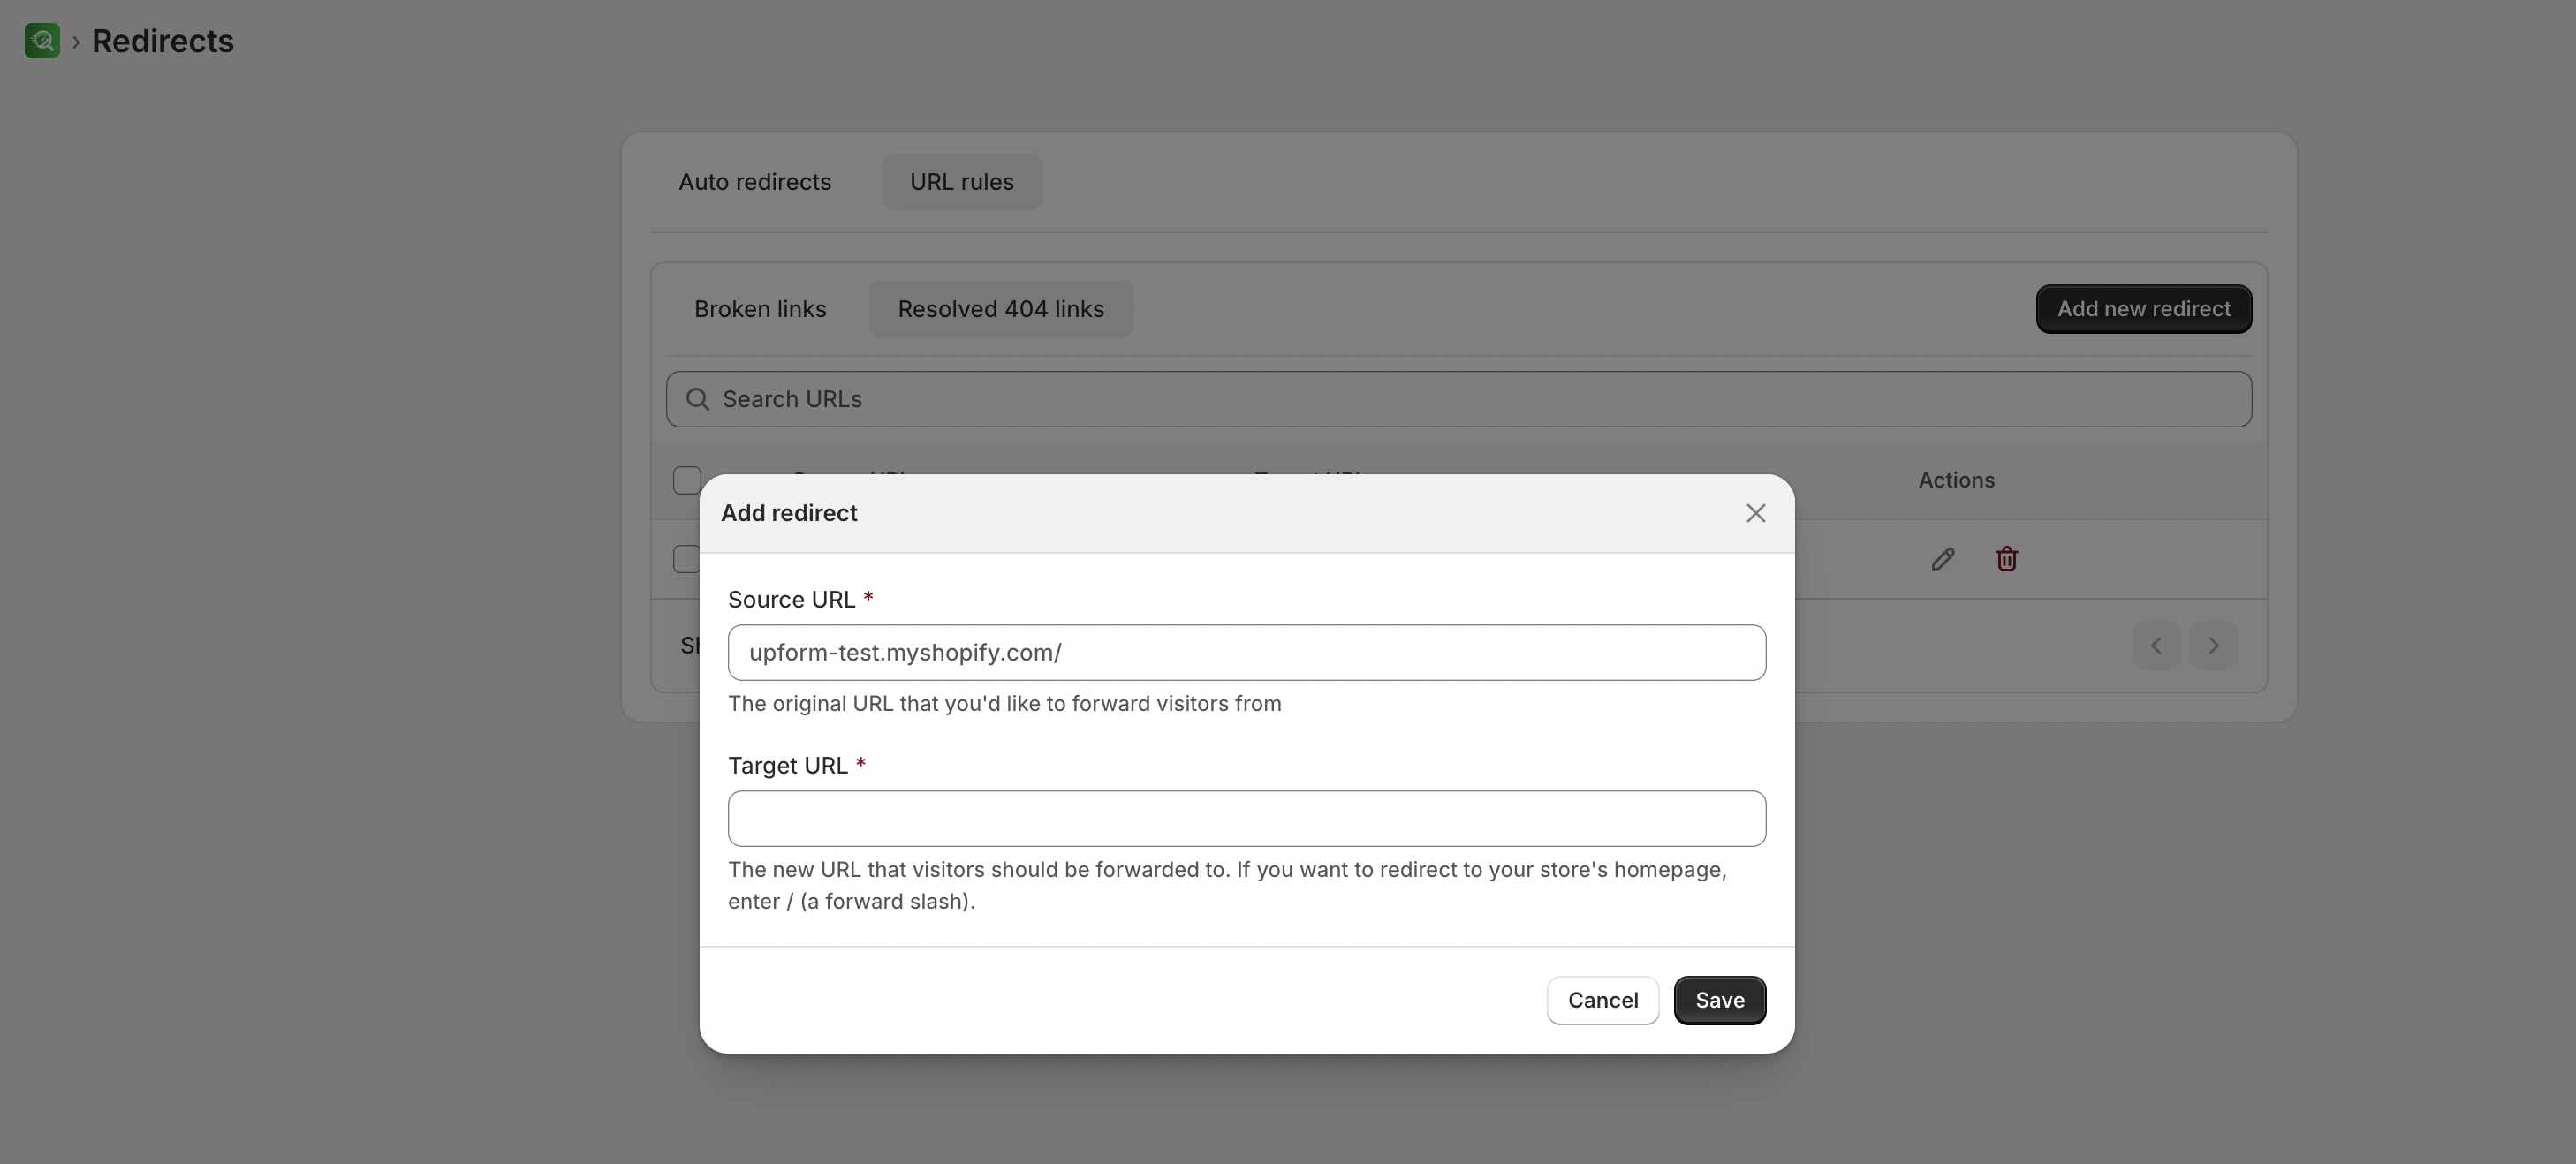This screenshot has width=2576, height=1164.
Task: Cancel the Add redirect dialog
Action: click(x=1602, y=1000)
